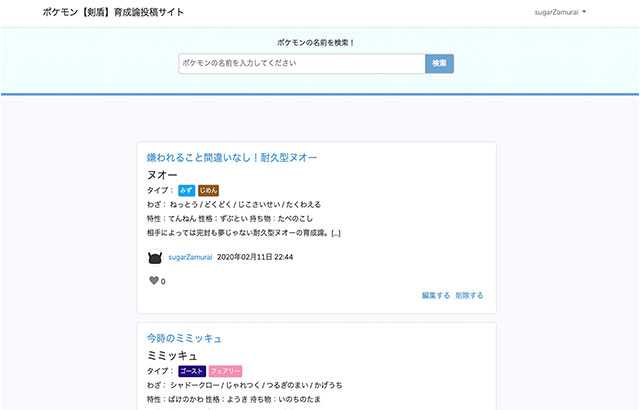Click the post date 2020年02月11日 22:44
Screen dimensions: 640x410
(x=255, y=257)
